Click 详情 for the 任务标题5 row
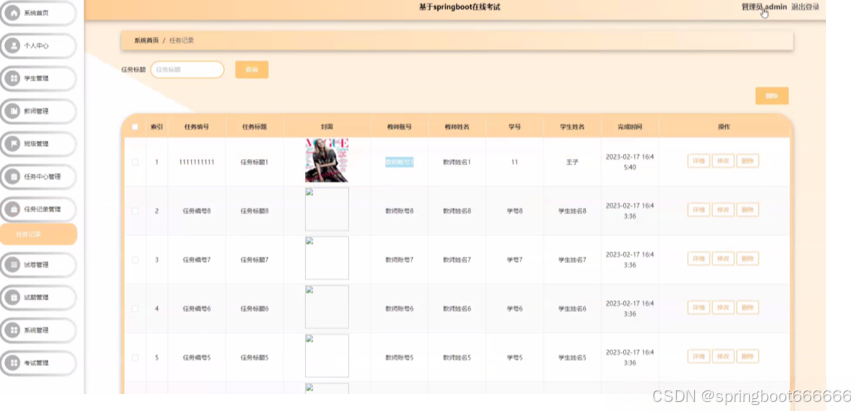The width and height of the screenshot is (855, 411). pos(699,357)
